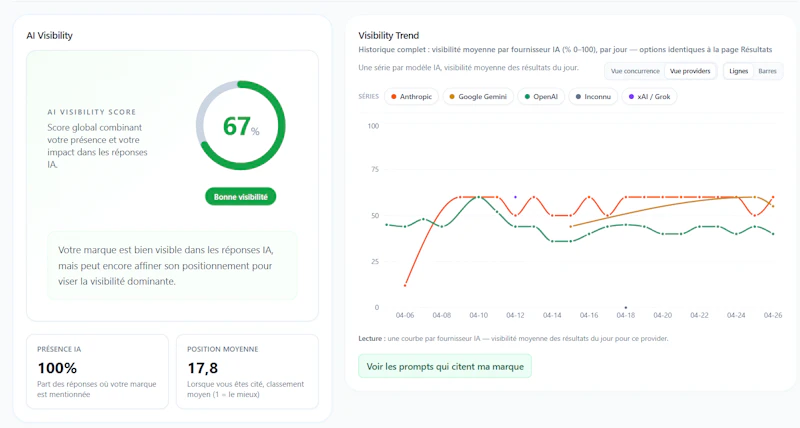
Task: Click the SÉRIES label
Action: click(368, 96)
